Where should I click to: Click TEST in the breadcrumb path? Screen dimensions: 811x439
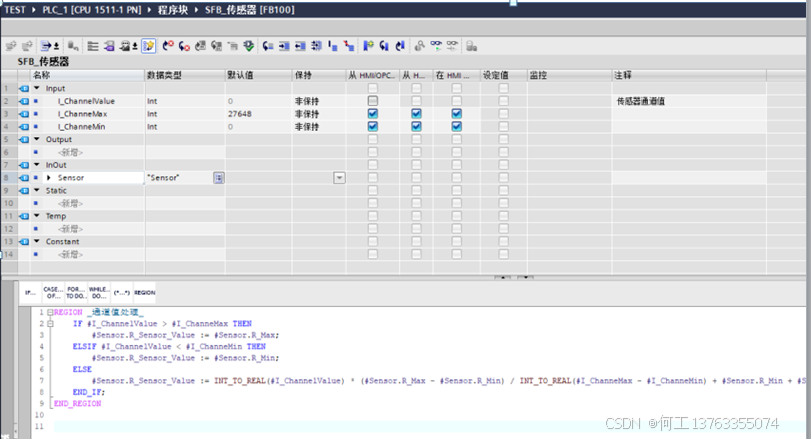15,10
